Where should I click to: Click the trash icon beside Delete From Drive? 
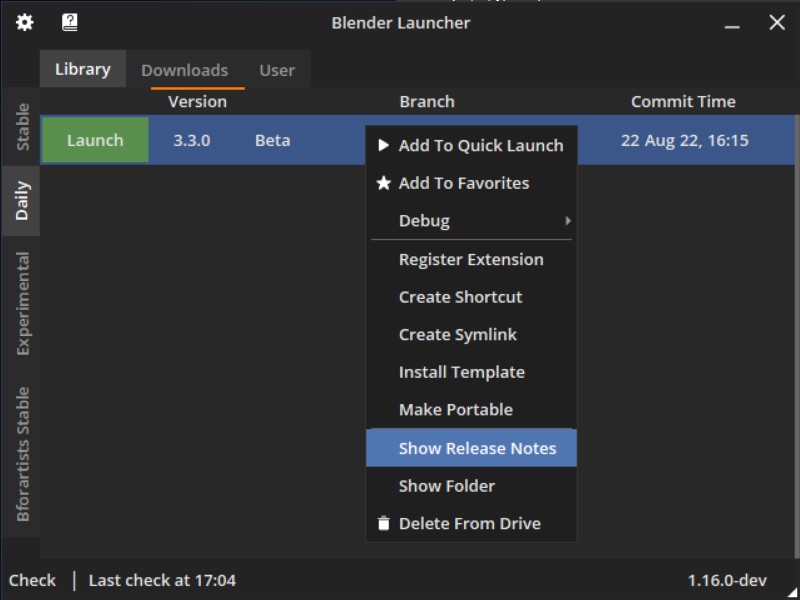[x=384, y=523]
